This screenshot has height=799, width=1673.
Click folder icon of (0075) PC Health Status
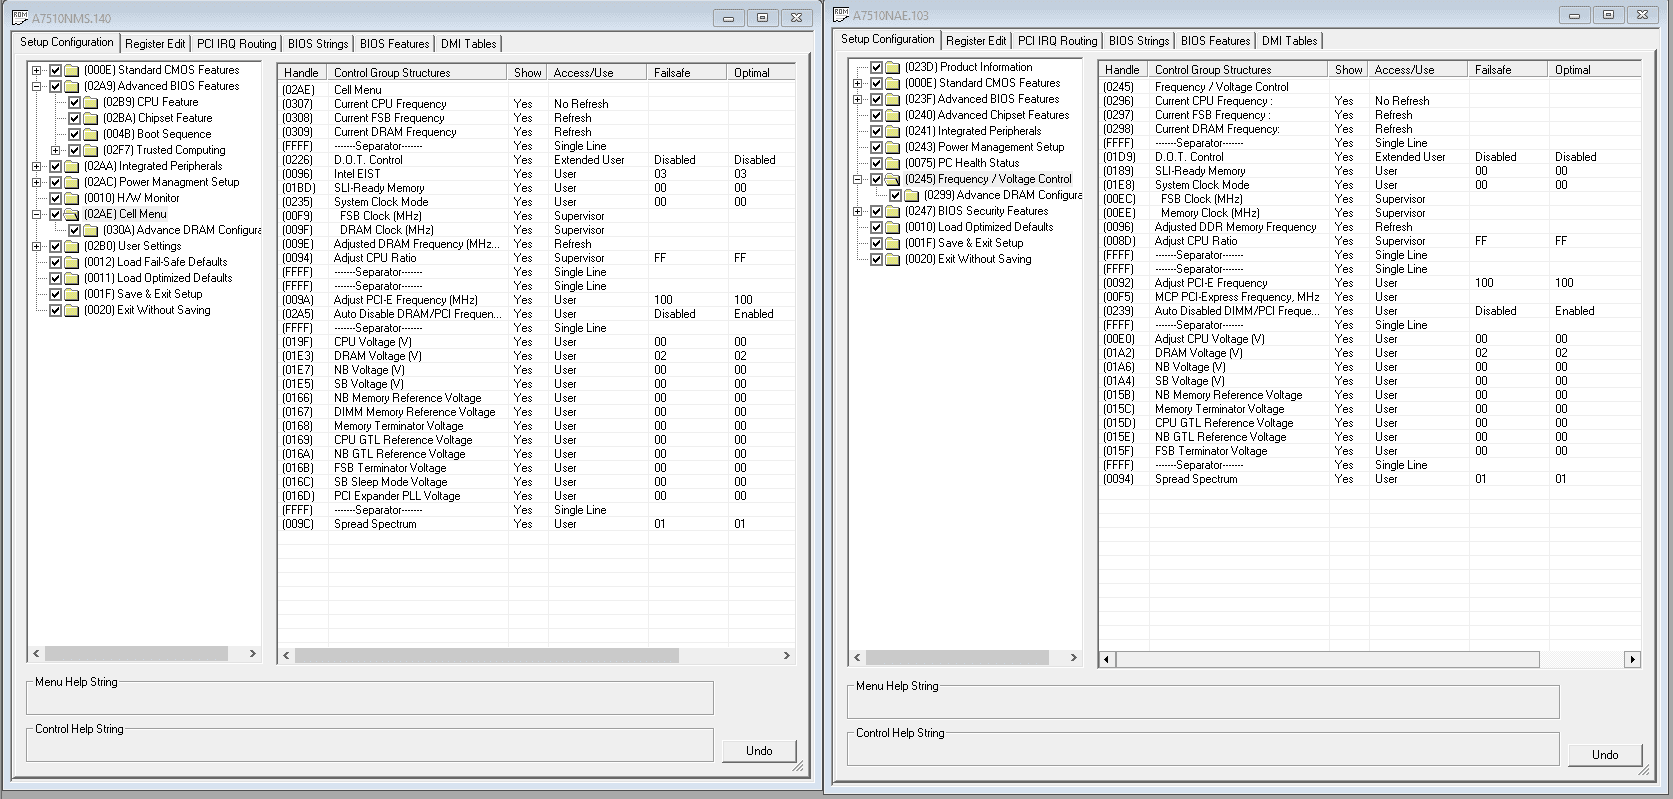tap(893, 163)
